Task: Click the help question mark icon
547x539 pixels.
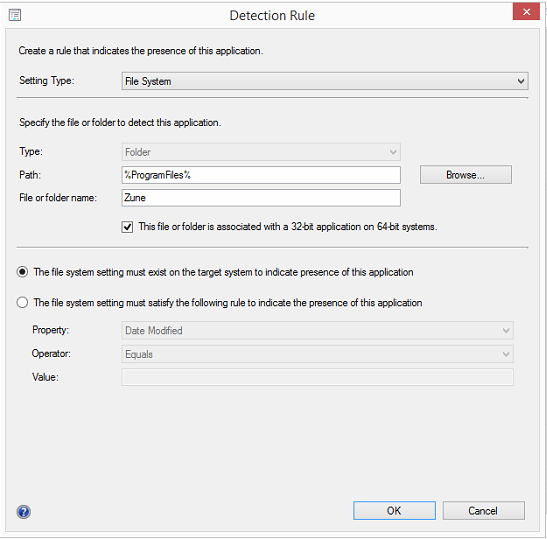Action: [x=23, y=512]
